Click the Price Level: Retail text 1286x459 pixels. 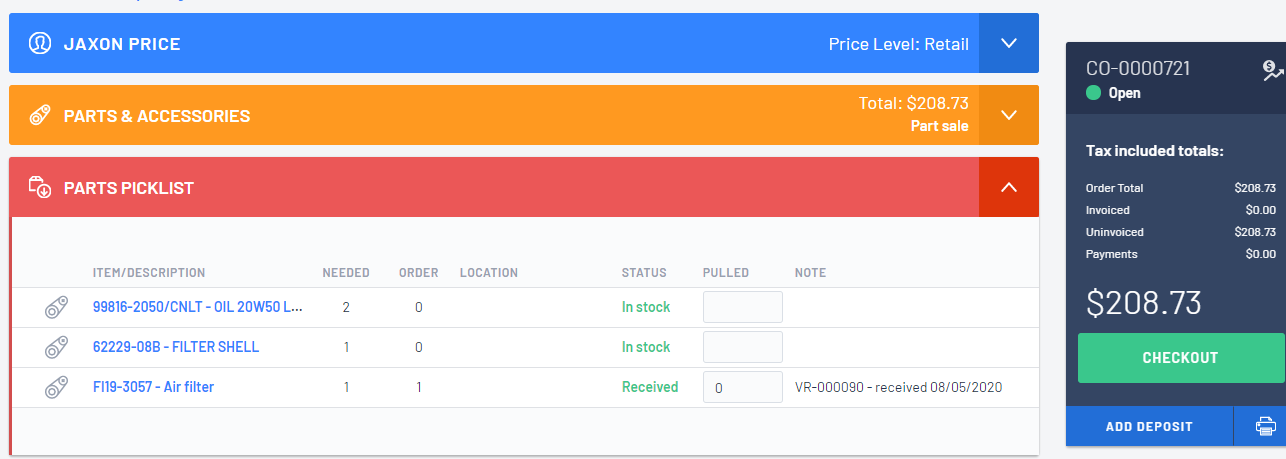tap(899, 44)
